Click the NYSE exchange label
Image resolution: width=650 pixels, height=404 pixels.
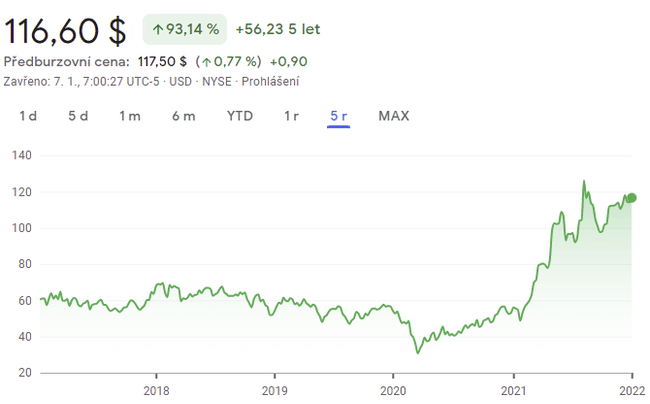(216, 81)
